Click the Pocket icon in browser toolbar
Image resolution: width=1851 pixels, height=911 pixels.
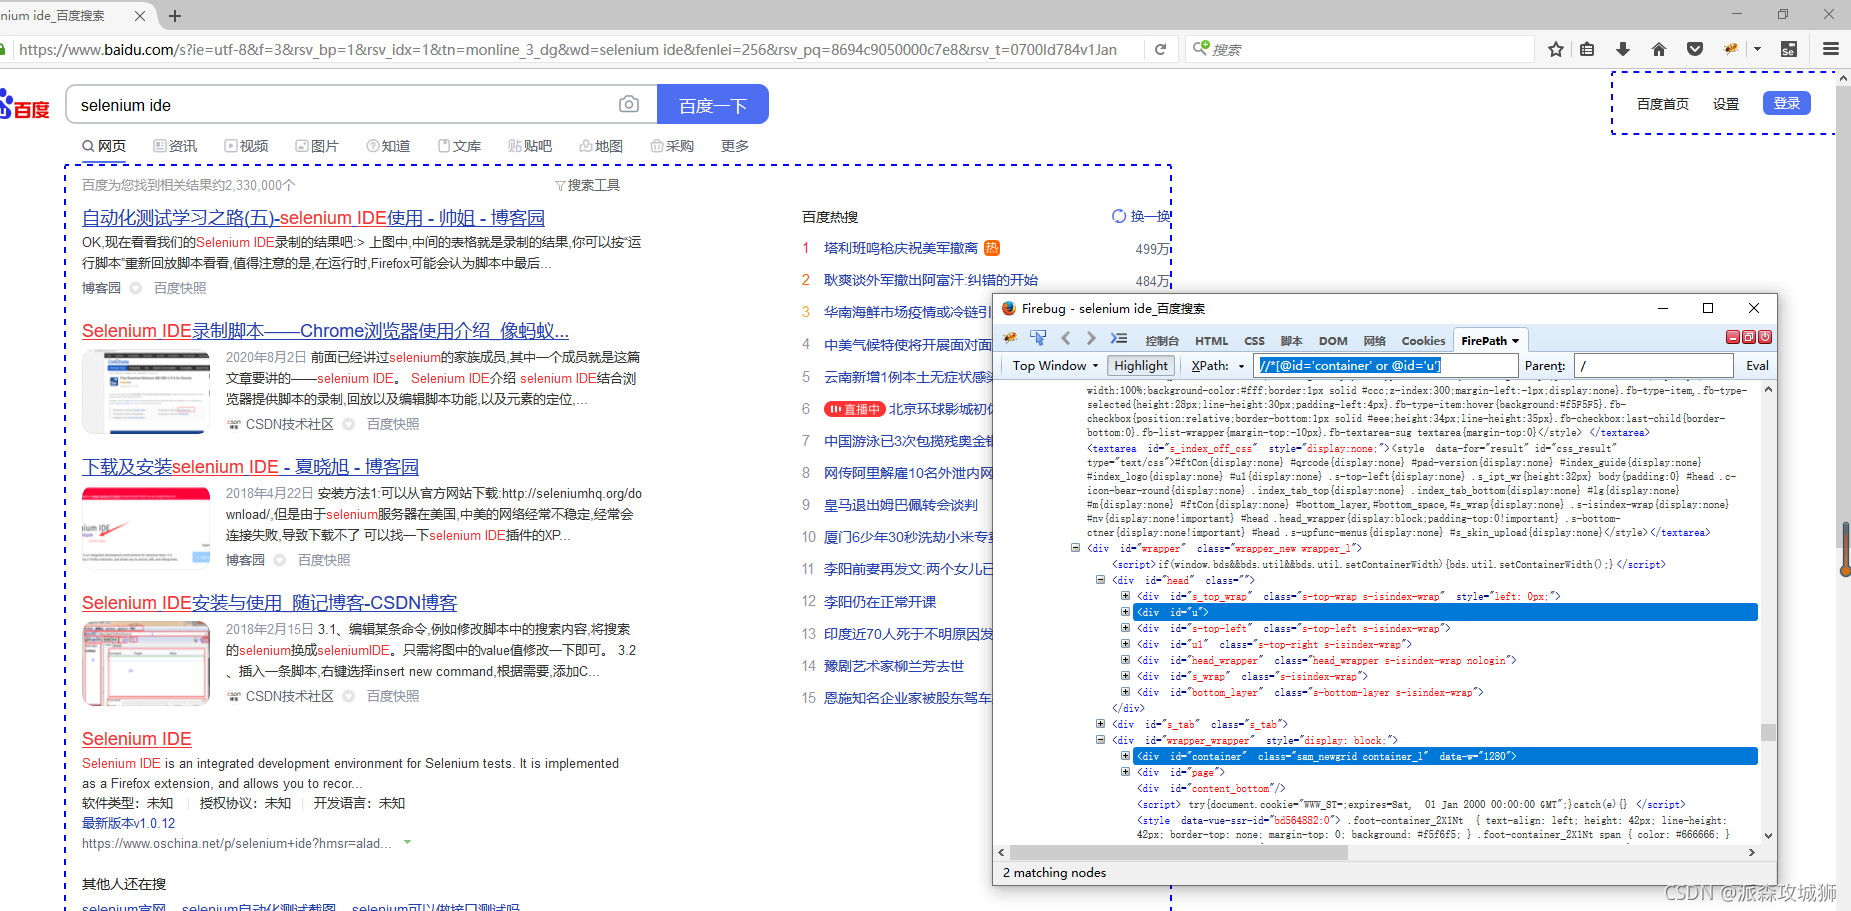point(1695,49)
